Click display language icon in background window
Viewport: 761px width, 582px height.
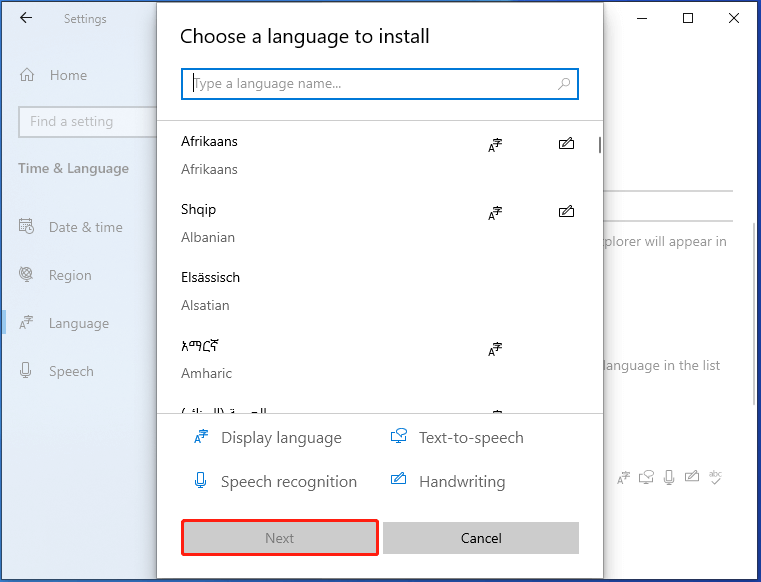pyautogui.click(x=624, y=478)
